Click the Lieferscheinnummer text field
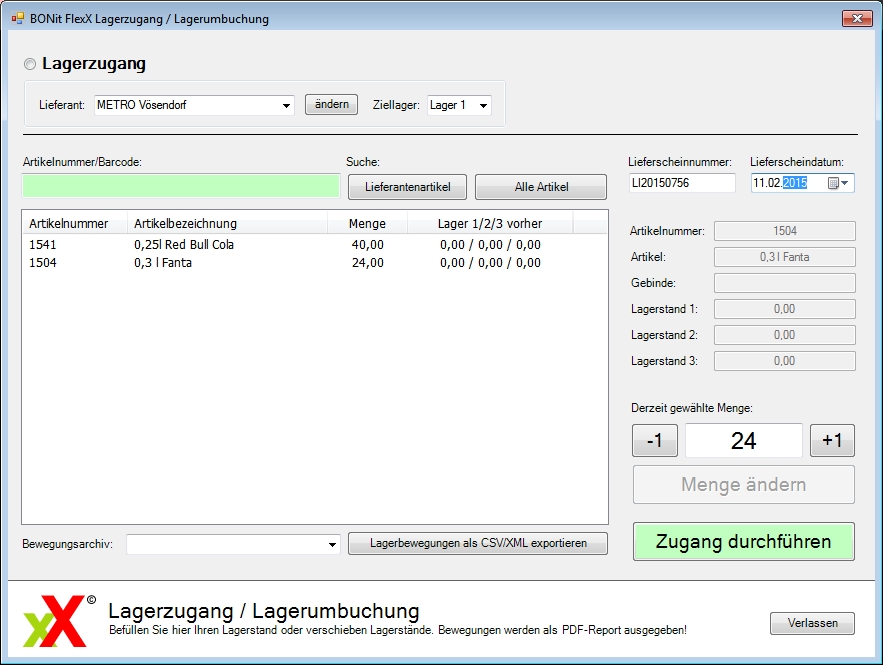The image size is (883, 665). point(682,183)
